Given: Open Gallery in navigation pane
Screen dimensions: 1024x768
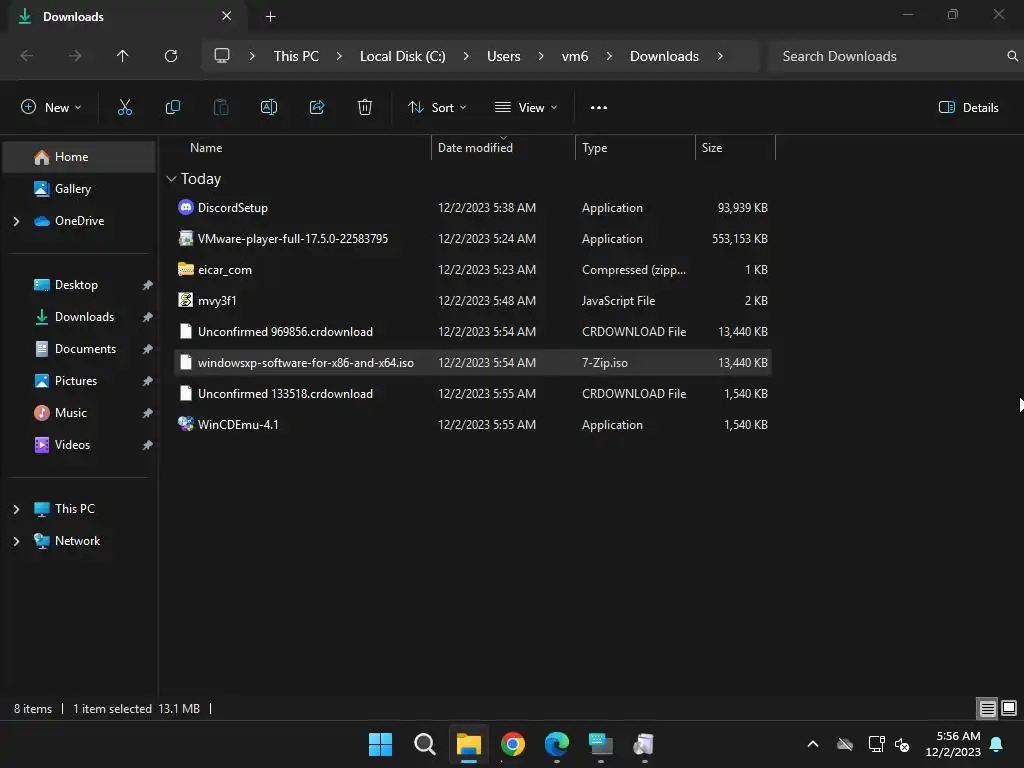Looking at the screenshot, I should 79,189.
